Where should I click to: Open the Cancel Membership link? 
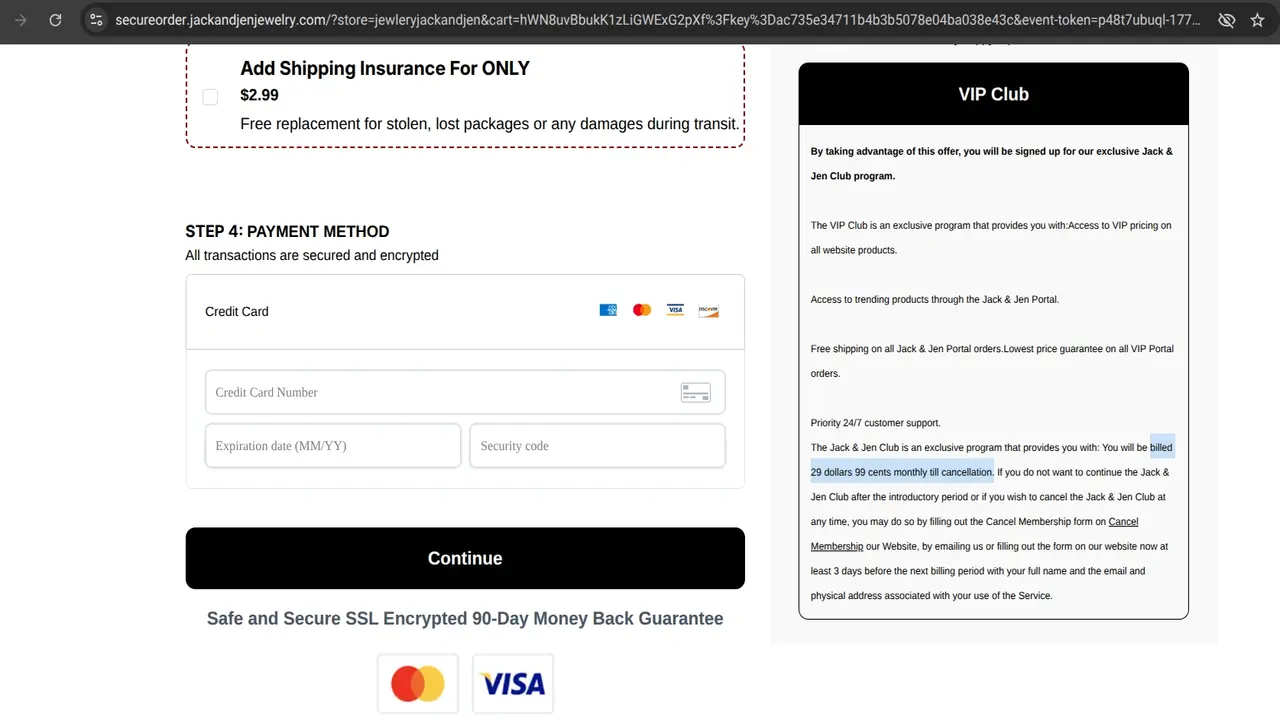[x=1123, y=522]
